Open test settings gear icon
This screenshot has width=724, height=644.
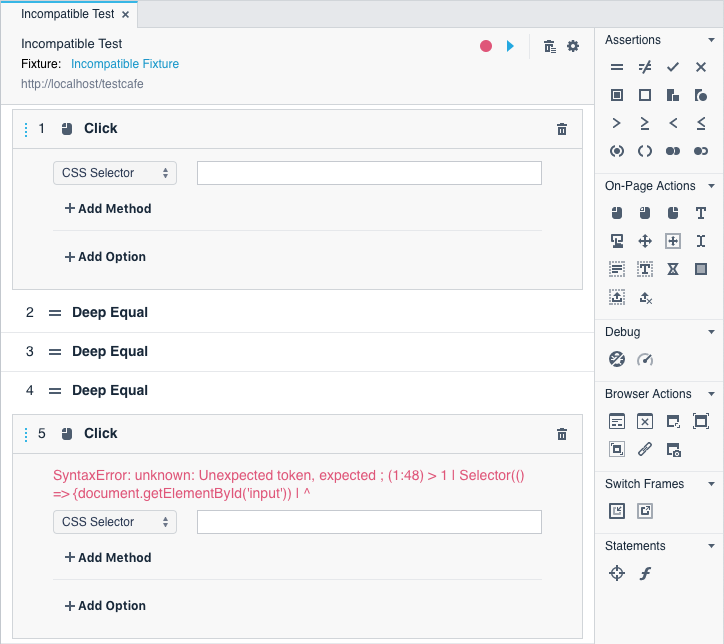(x=573, y=46)
